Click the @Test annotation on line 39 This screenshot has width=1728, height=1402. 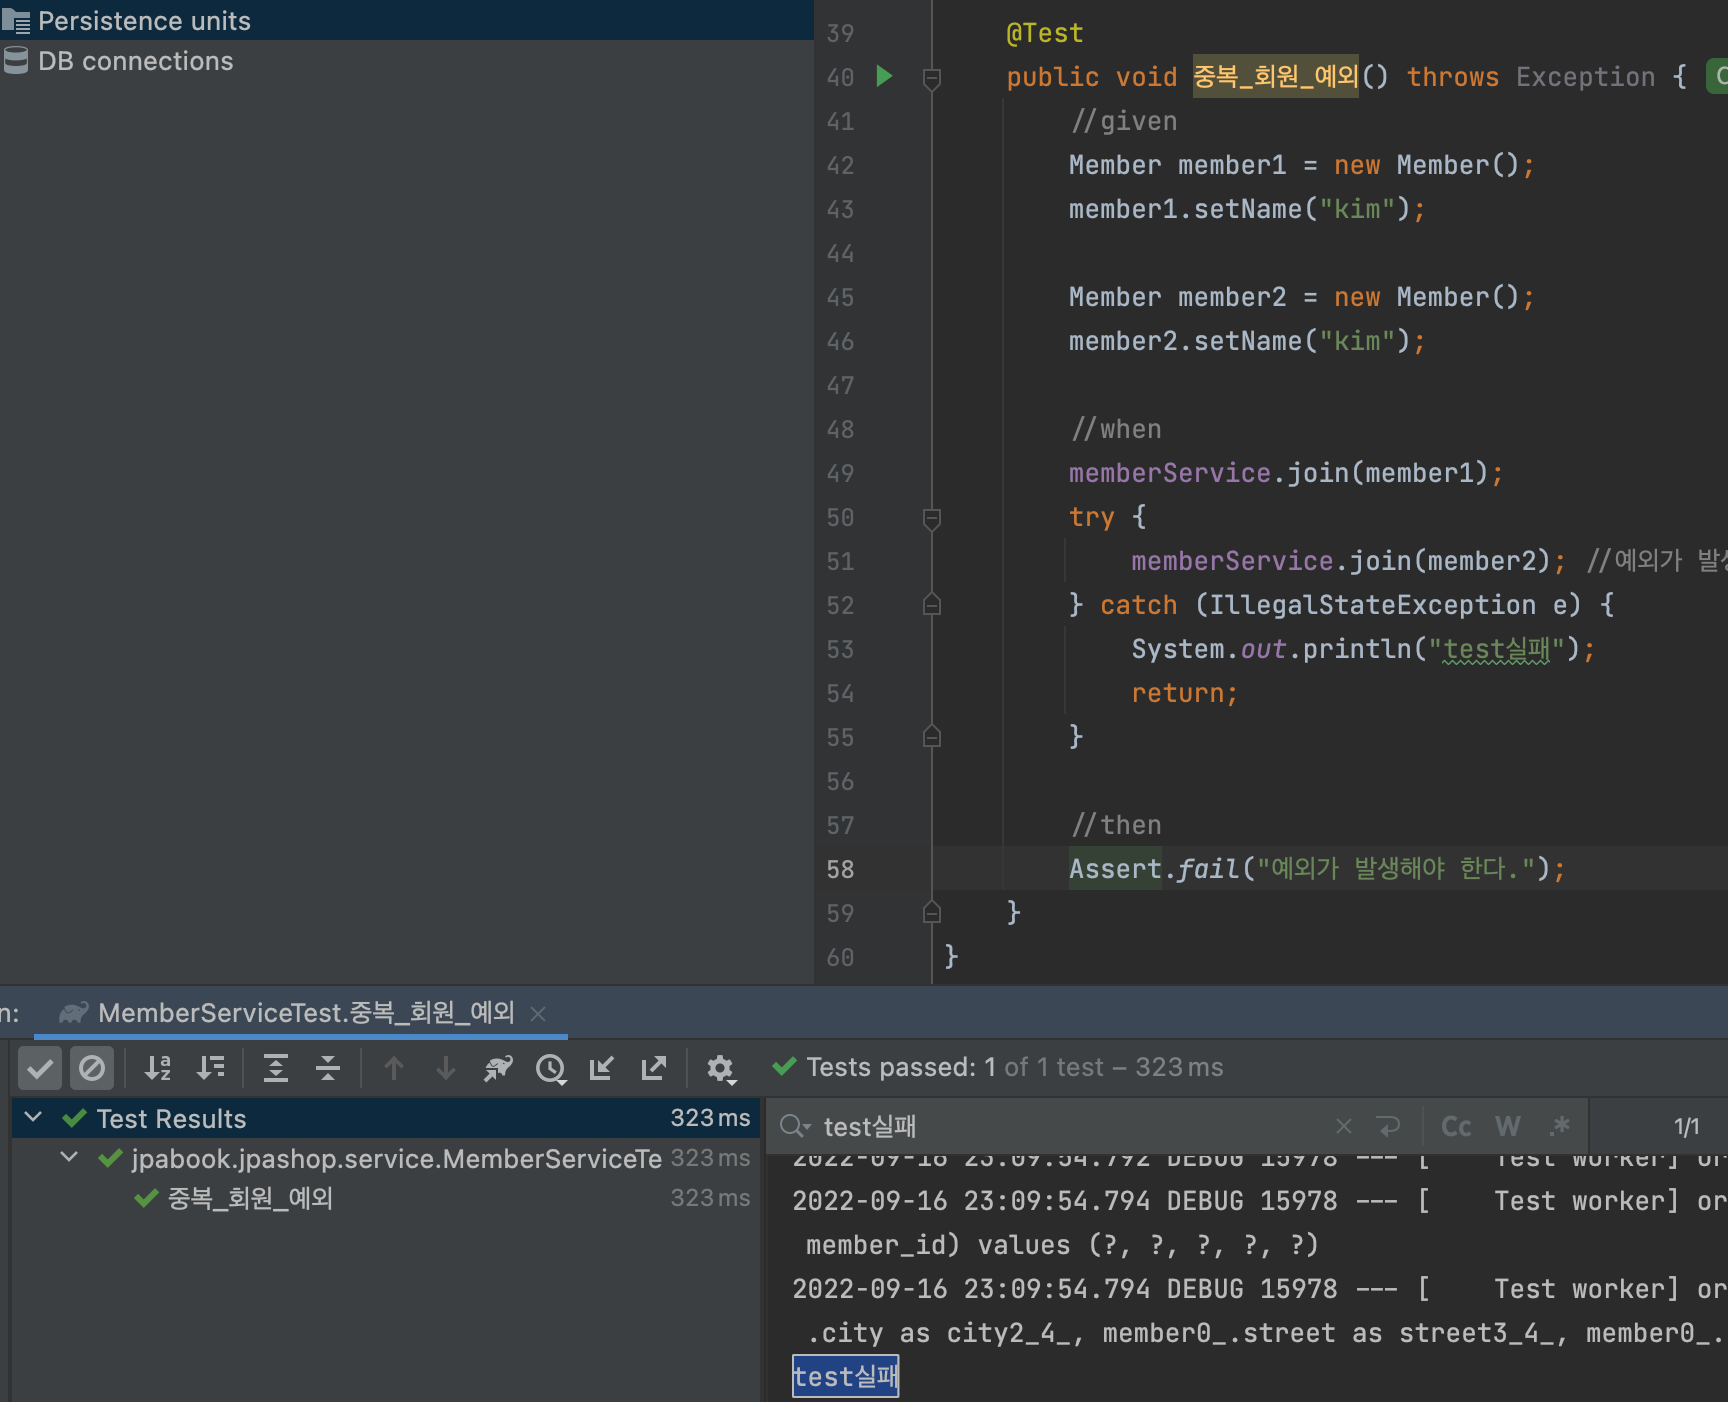pyautogui.click(x=1045, y=33)
